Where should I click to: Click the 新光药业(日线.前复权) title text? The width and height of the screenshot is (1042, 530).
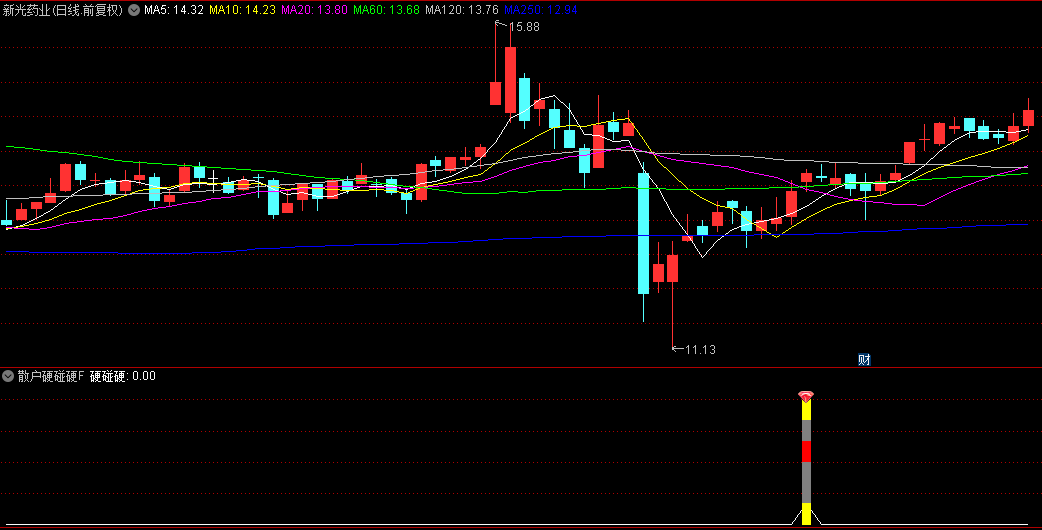63,10
